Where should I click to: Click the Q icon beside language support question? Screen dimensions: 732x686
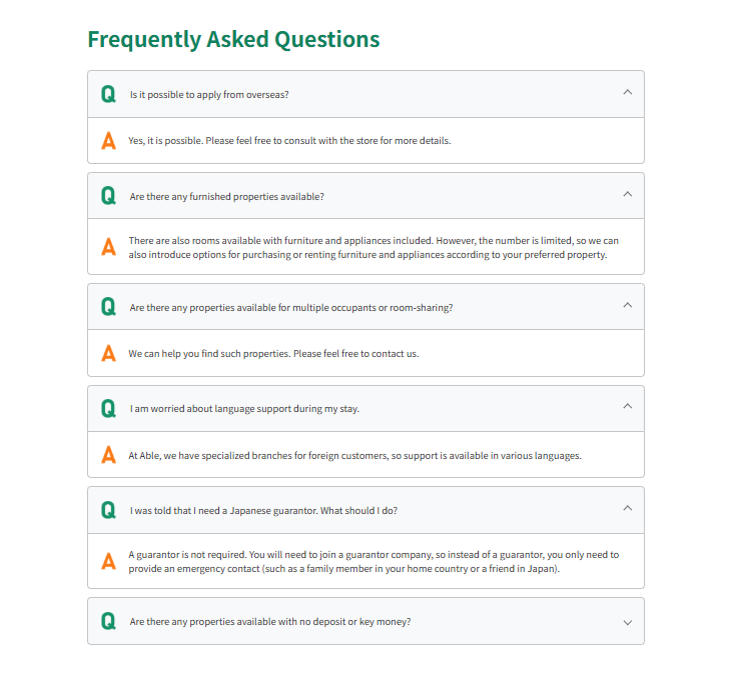click(x=108, y=408)
